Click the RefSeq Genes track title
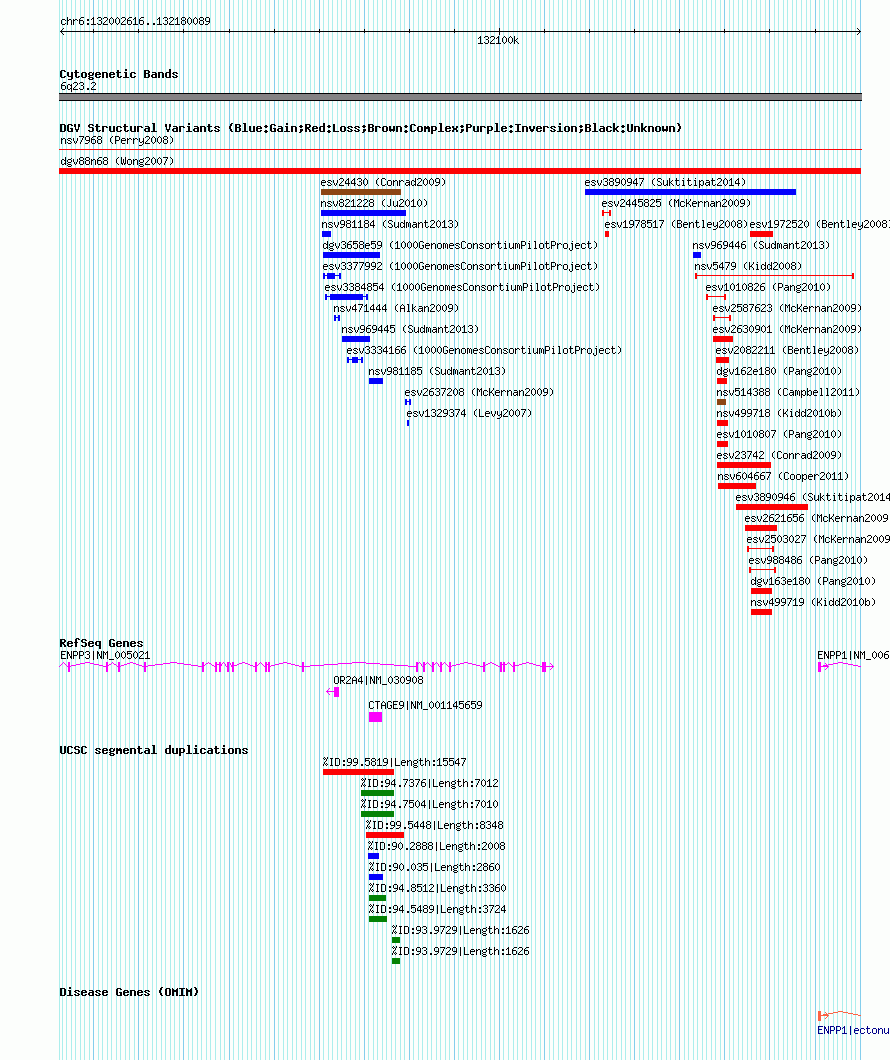The image size is (890, 1060). (x=101, y=644)
